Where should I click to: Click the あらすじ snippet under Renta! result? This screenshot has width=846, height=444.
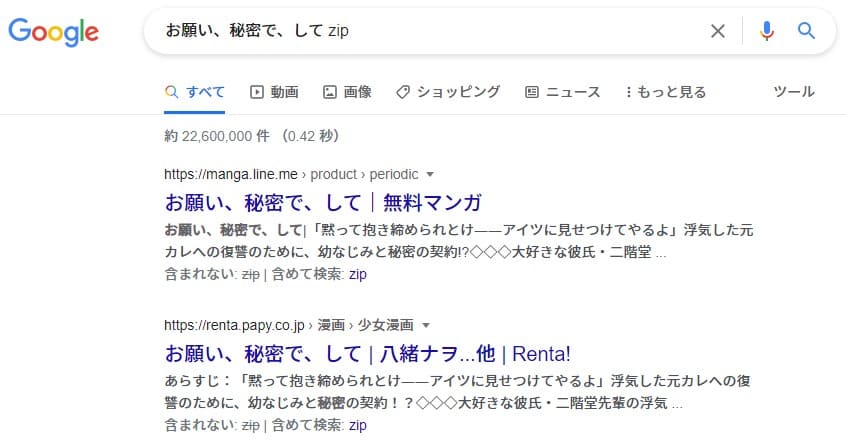click(458, 392)
